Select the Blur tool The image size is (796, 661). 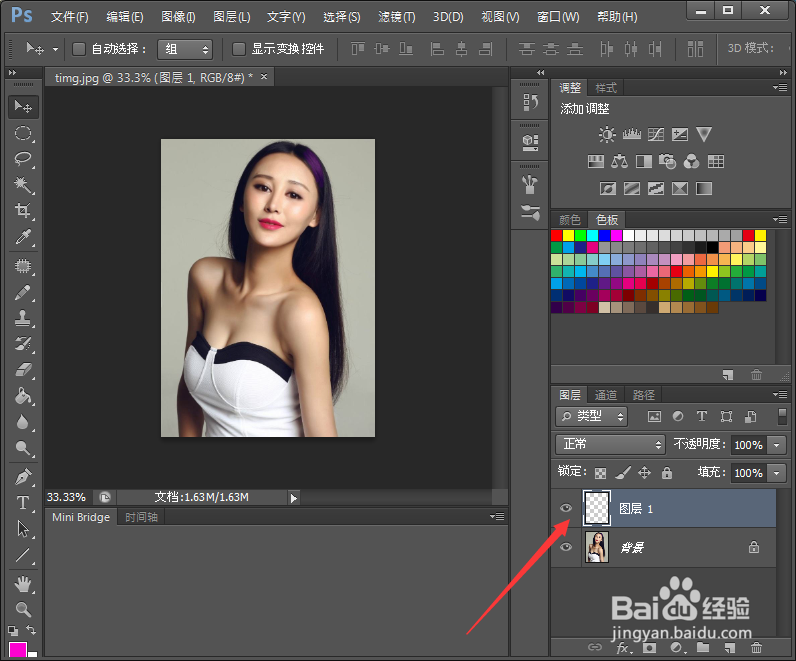tap(23, 421)
